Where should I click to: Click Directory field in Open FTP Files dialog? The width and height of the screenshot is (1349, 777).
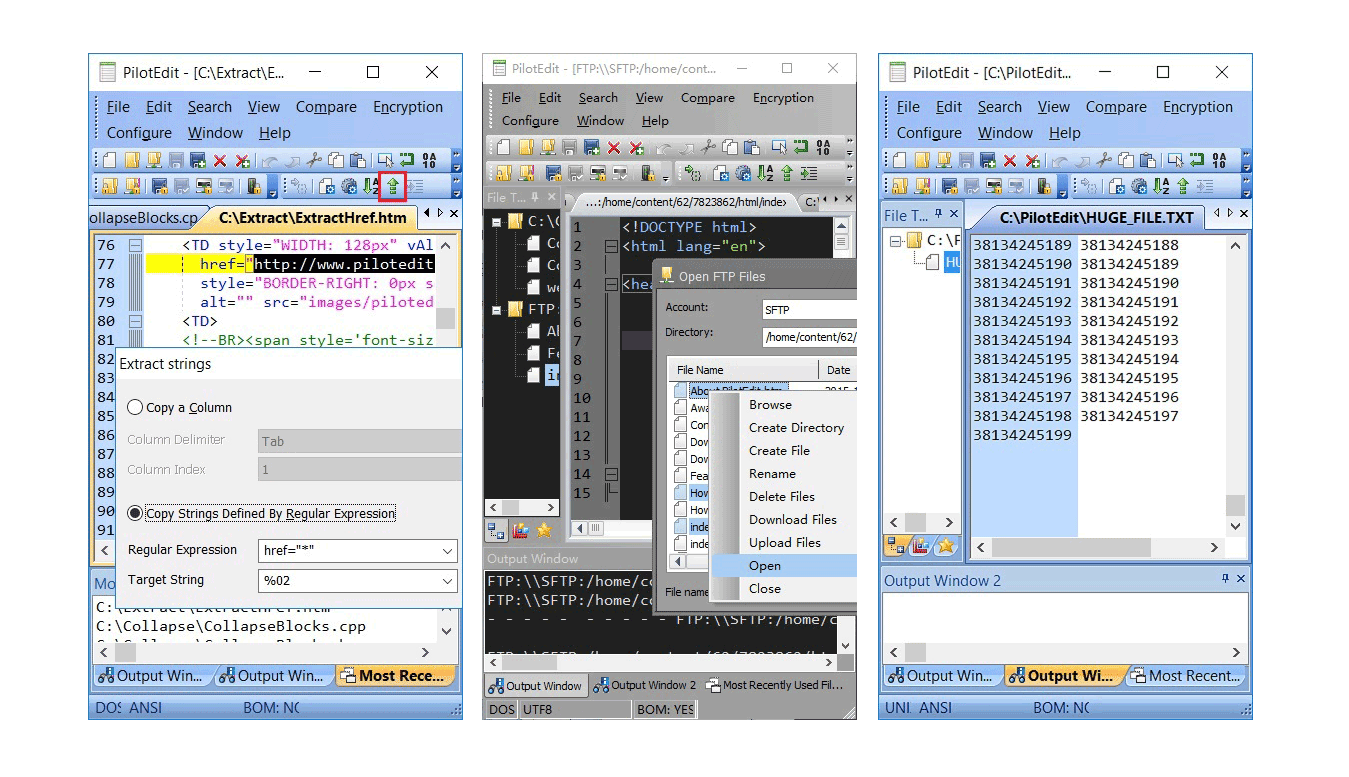809,337
